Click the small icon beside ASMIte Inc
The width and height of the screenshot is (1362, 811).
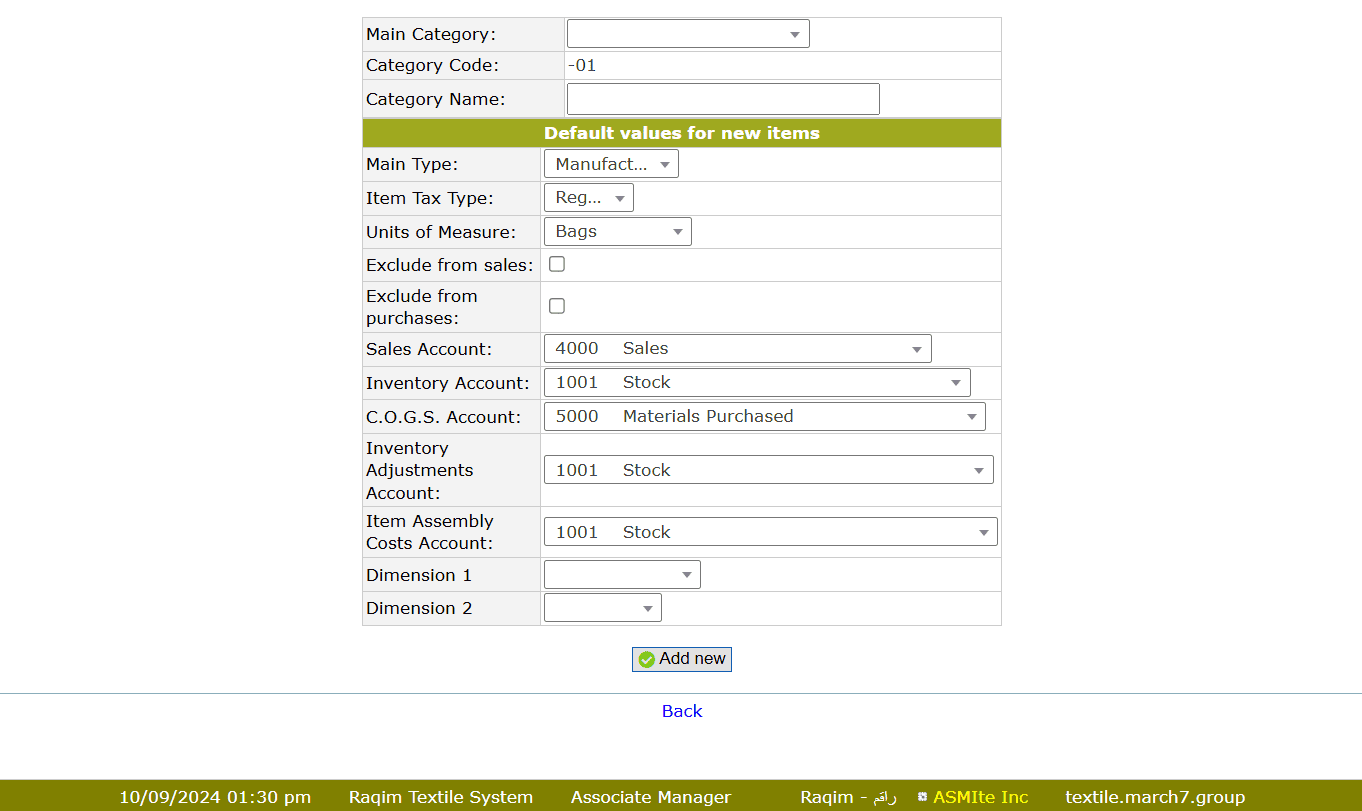[x=922, y=797]
